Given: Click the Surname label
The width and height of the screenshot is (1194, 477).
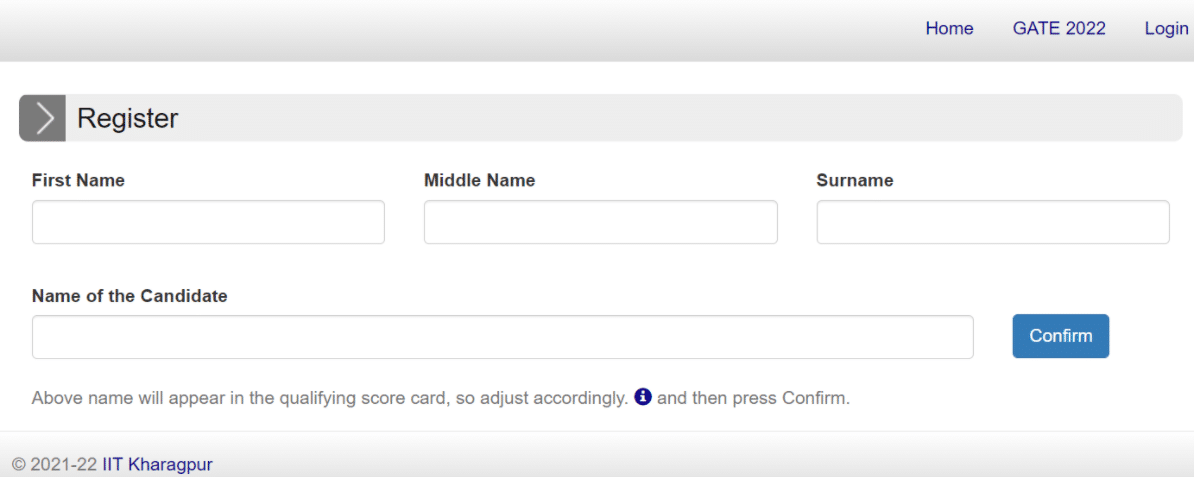Looking at the screenshot, I should 855,181.
